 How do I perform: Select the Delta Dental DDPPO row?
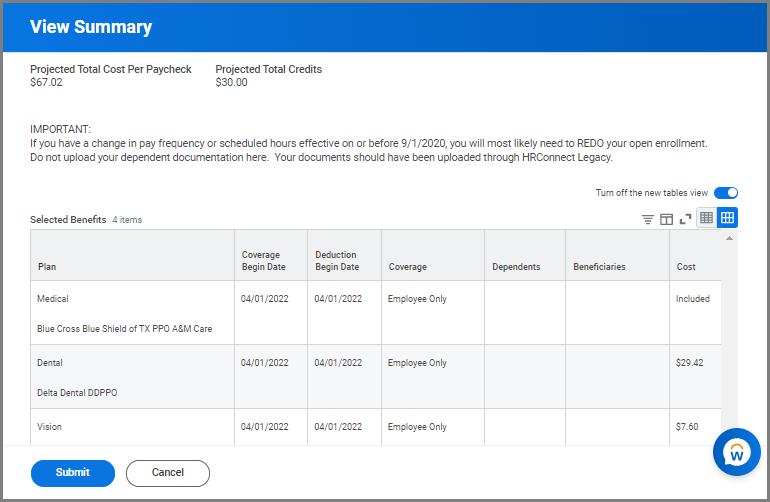[77, 393]
